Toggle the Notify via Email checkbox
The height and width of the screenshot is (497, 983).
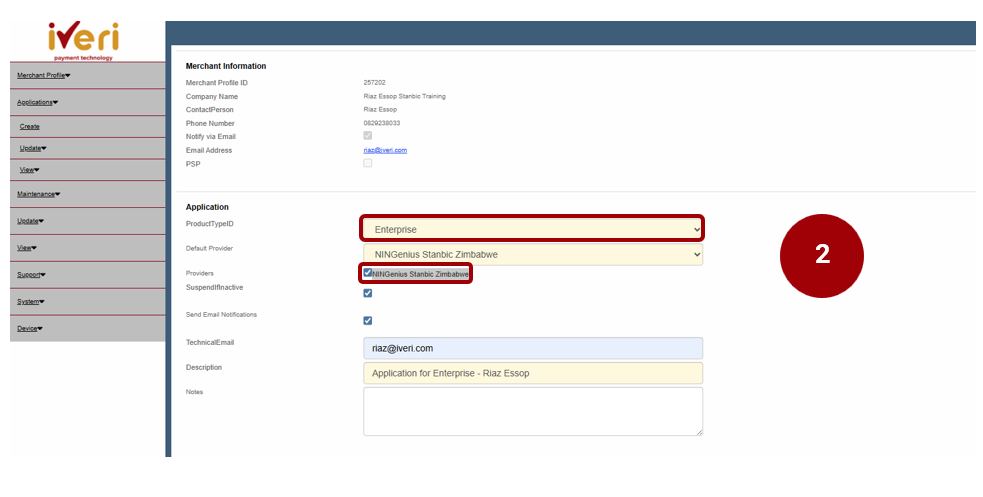[x=367, y=135]
